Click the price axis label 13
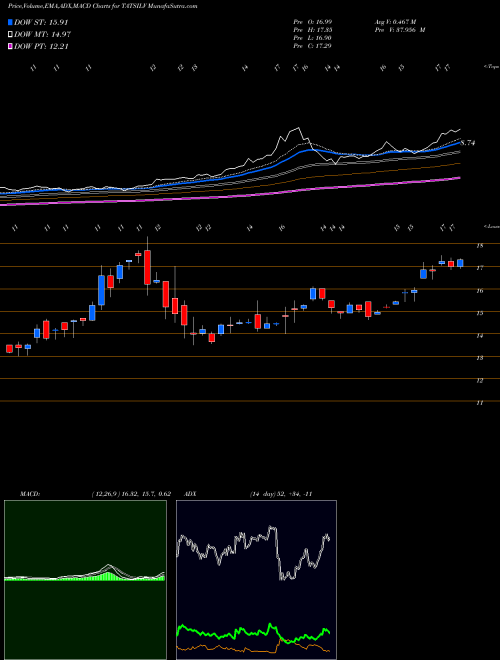The height and width of the screenshot is (660, 500). 479,358
